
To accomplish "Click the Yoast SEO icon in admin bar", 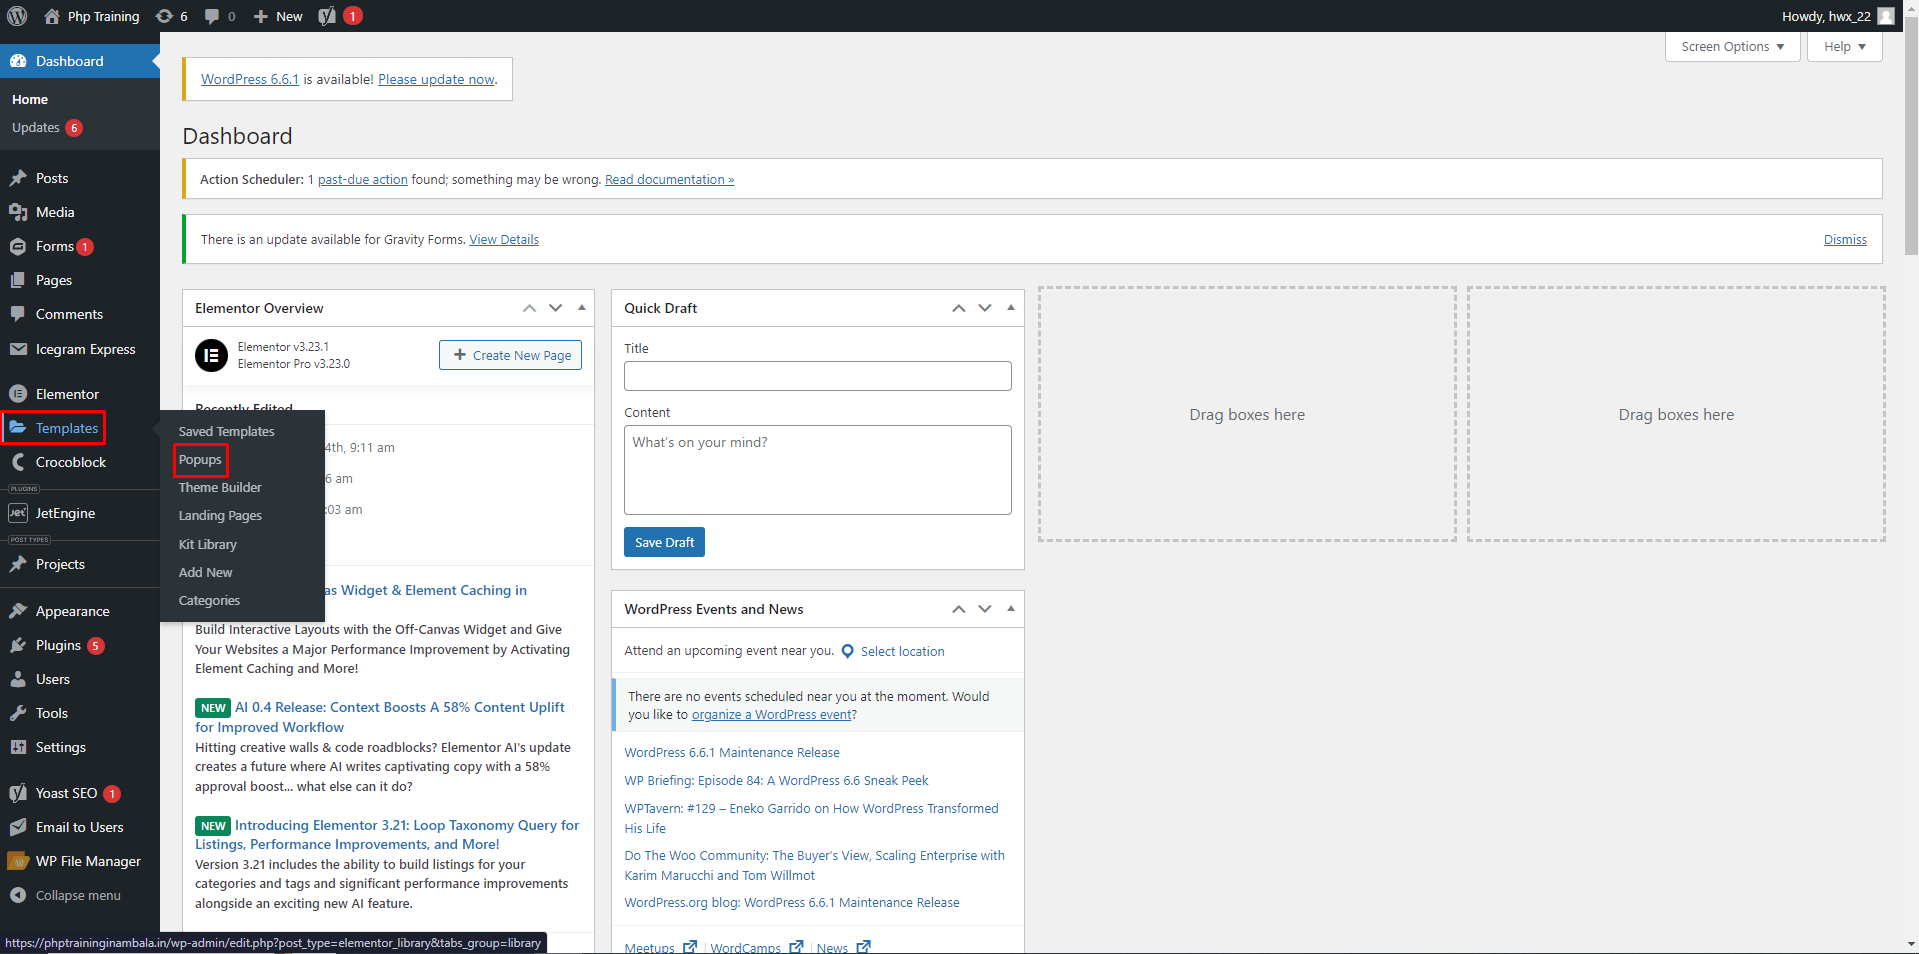I will coord(327,16).
